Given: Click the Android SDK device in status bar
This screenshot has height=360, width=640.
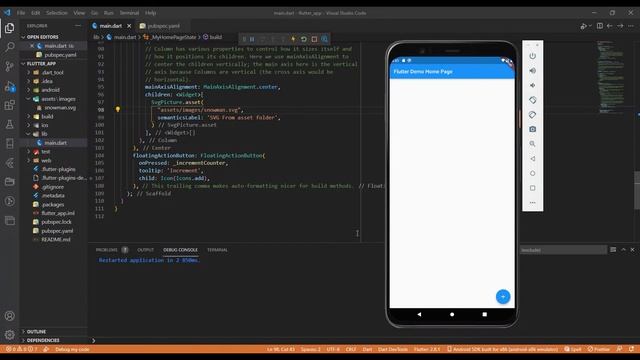Looking at the screenshot, I should tap(502, 349).
